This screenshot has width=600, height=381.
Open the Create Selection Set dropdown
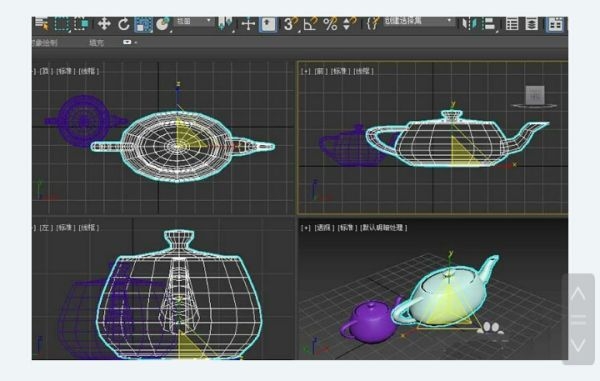419,21
